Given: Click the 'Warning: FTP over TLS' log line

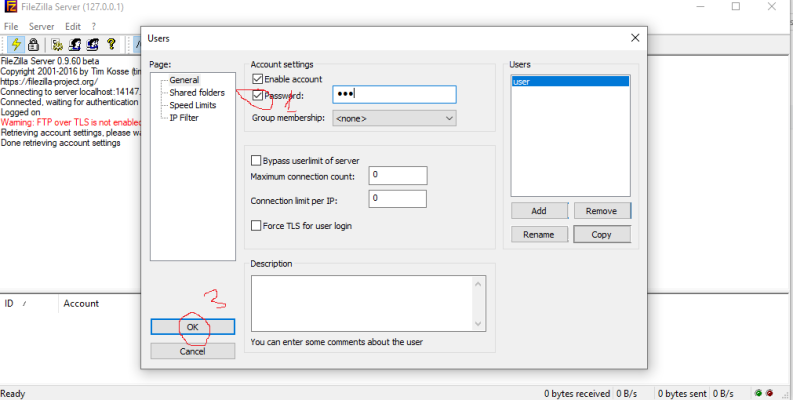Looking at the screenshot, I should point(70,122).
